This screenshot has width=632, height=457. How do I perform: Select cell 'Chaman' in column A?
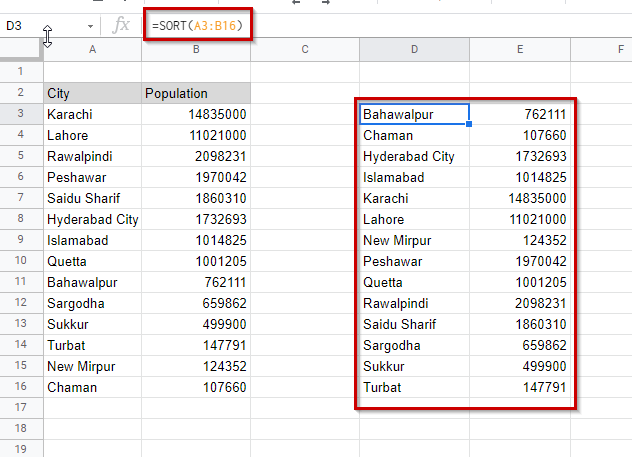coord(92,387)
